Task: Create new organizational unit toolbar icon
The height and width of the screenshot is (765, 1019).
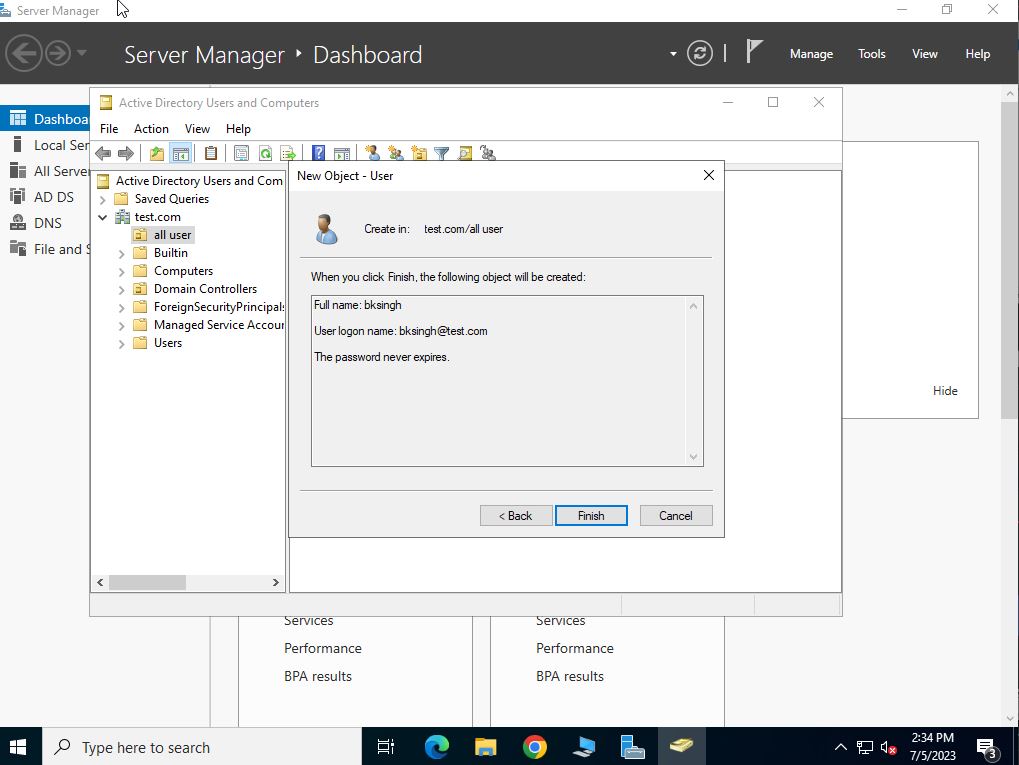Action: tap(419, 153)
